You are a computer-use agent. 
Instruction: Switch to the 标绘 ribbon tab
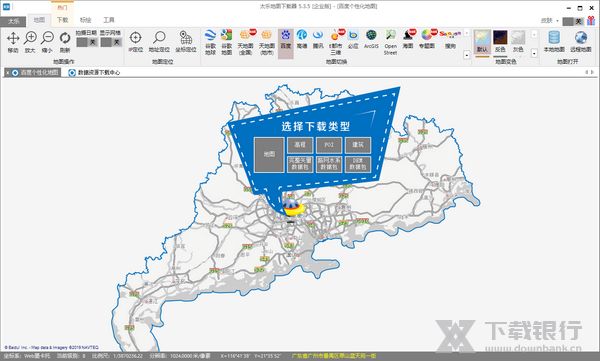(85, 20)
